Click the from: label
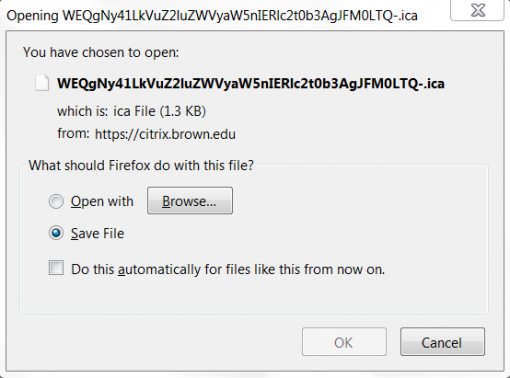Image resolution: width=510 pixels, height=378 pixels. 74,133
